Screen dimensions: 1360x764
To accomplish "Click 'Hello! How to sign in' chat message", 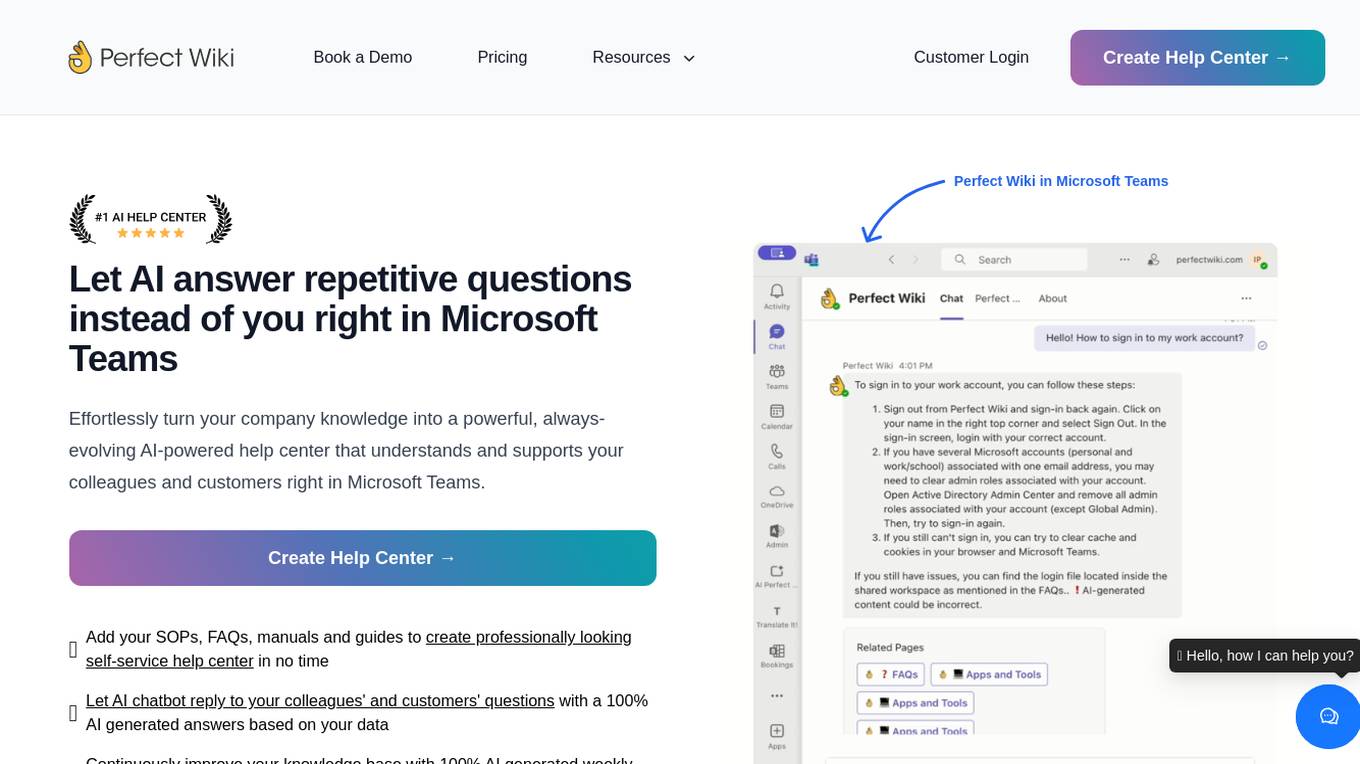I will (x=1144, y=338).
